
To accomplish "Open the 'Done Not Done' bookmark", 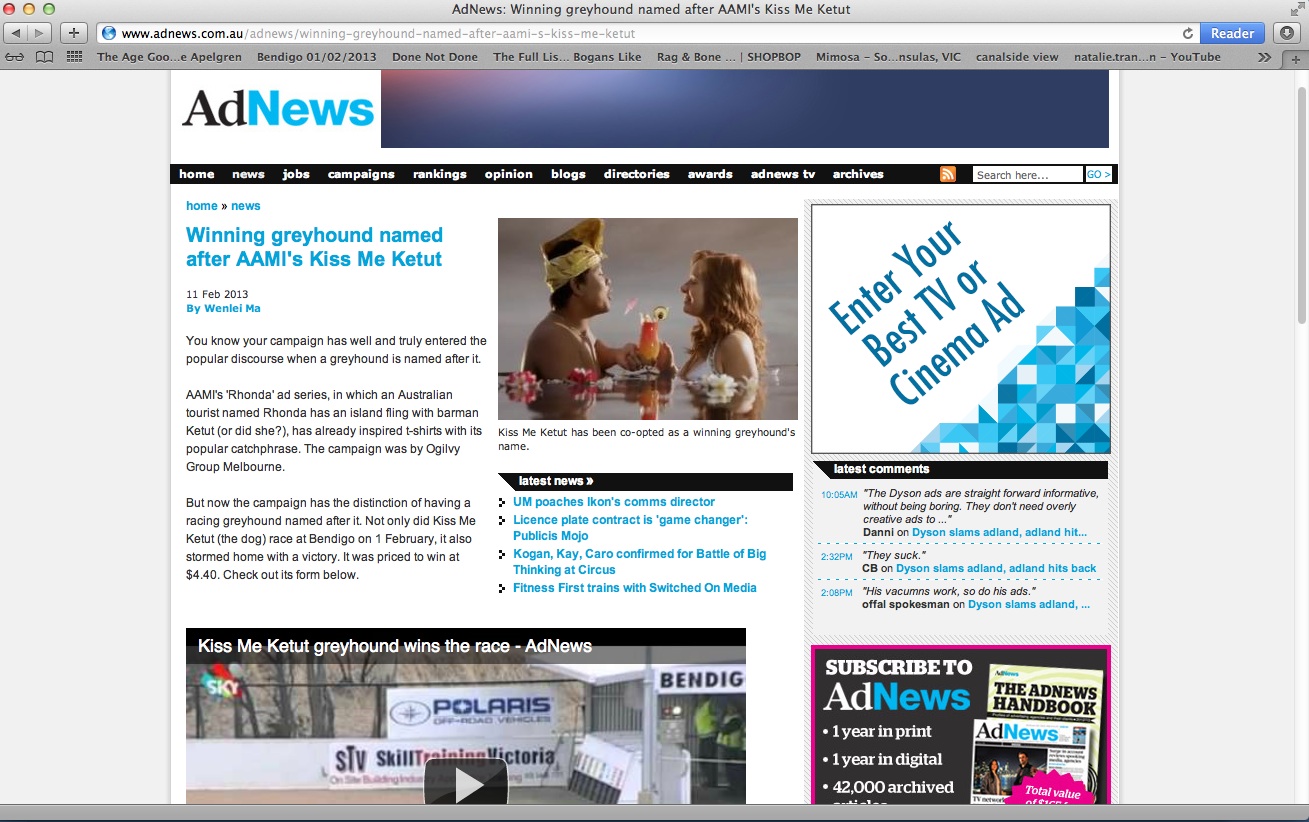I will pyautogui.click(x=435, y=57).
